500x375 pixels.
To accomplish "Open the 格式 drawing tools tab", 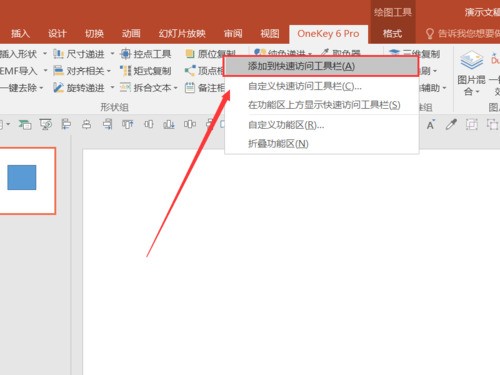I will [x=392, y=34].
